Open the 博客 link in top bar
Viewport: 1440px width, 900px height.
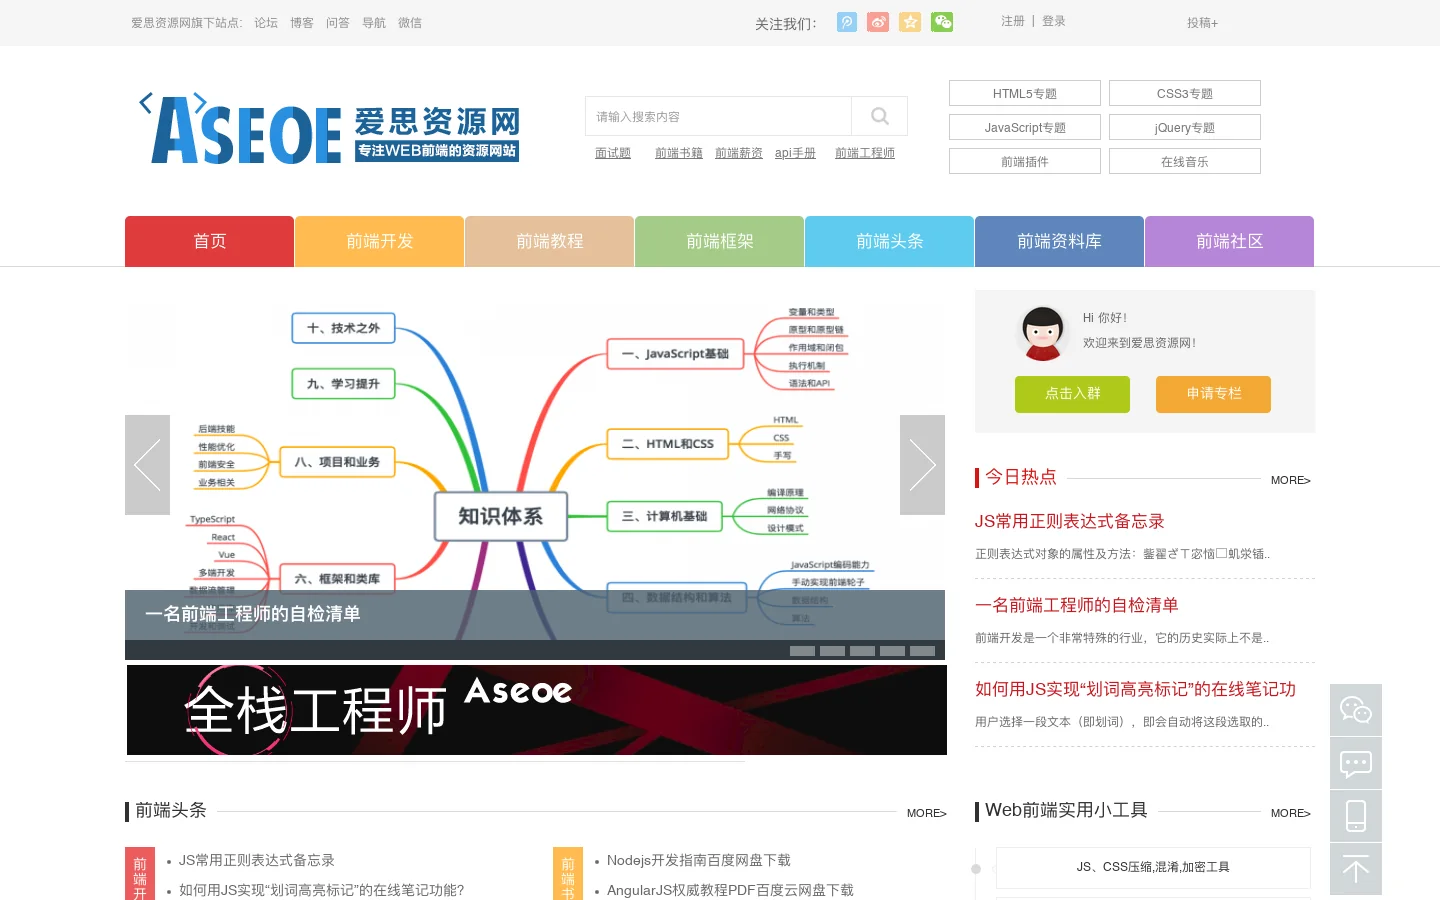(302, 22)
